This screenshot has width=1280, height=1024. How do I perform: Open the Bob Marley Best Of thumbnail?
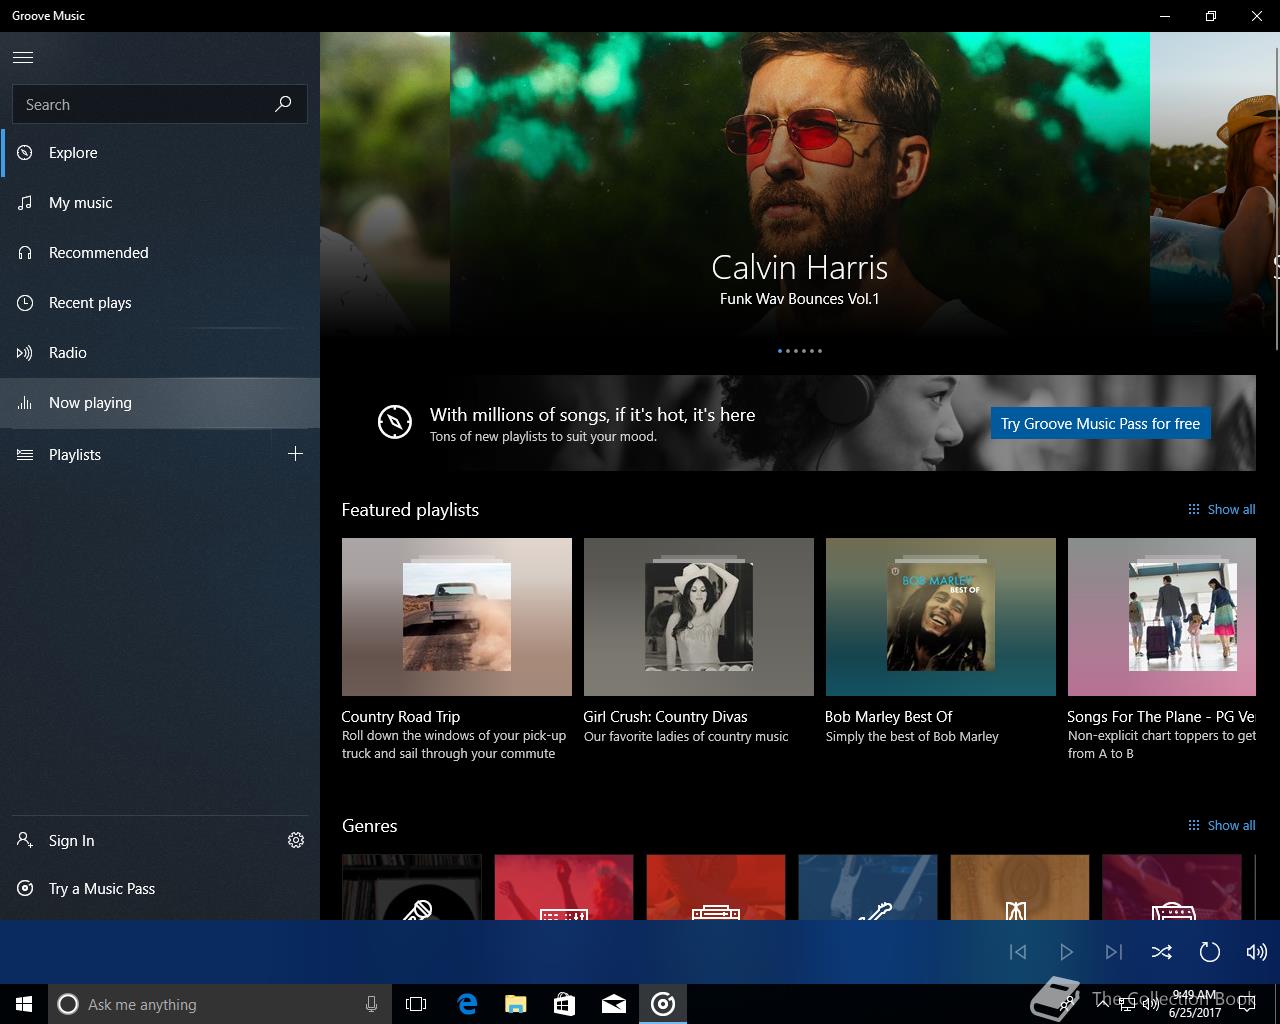(941, 617)
